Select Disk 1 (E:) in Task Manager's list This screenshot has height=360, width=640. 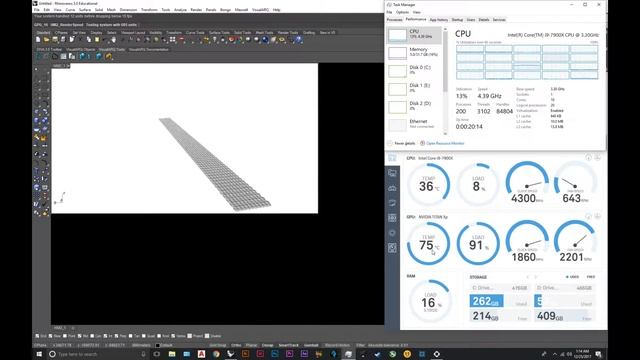[x=414, y=88]
